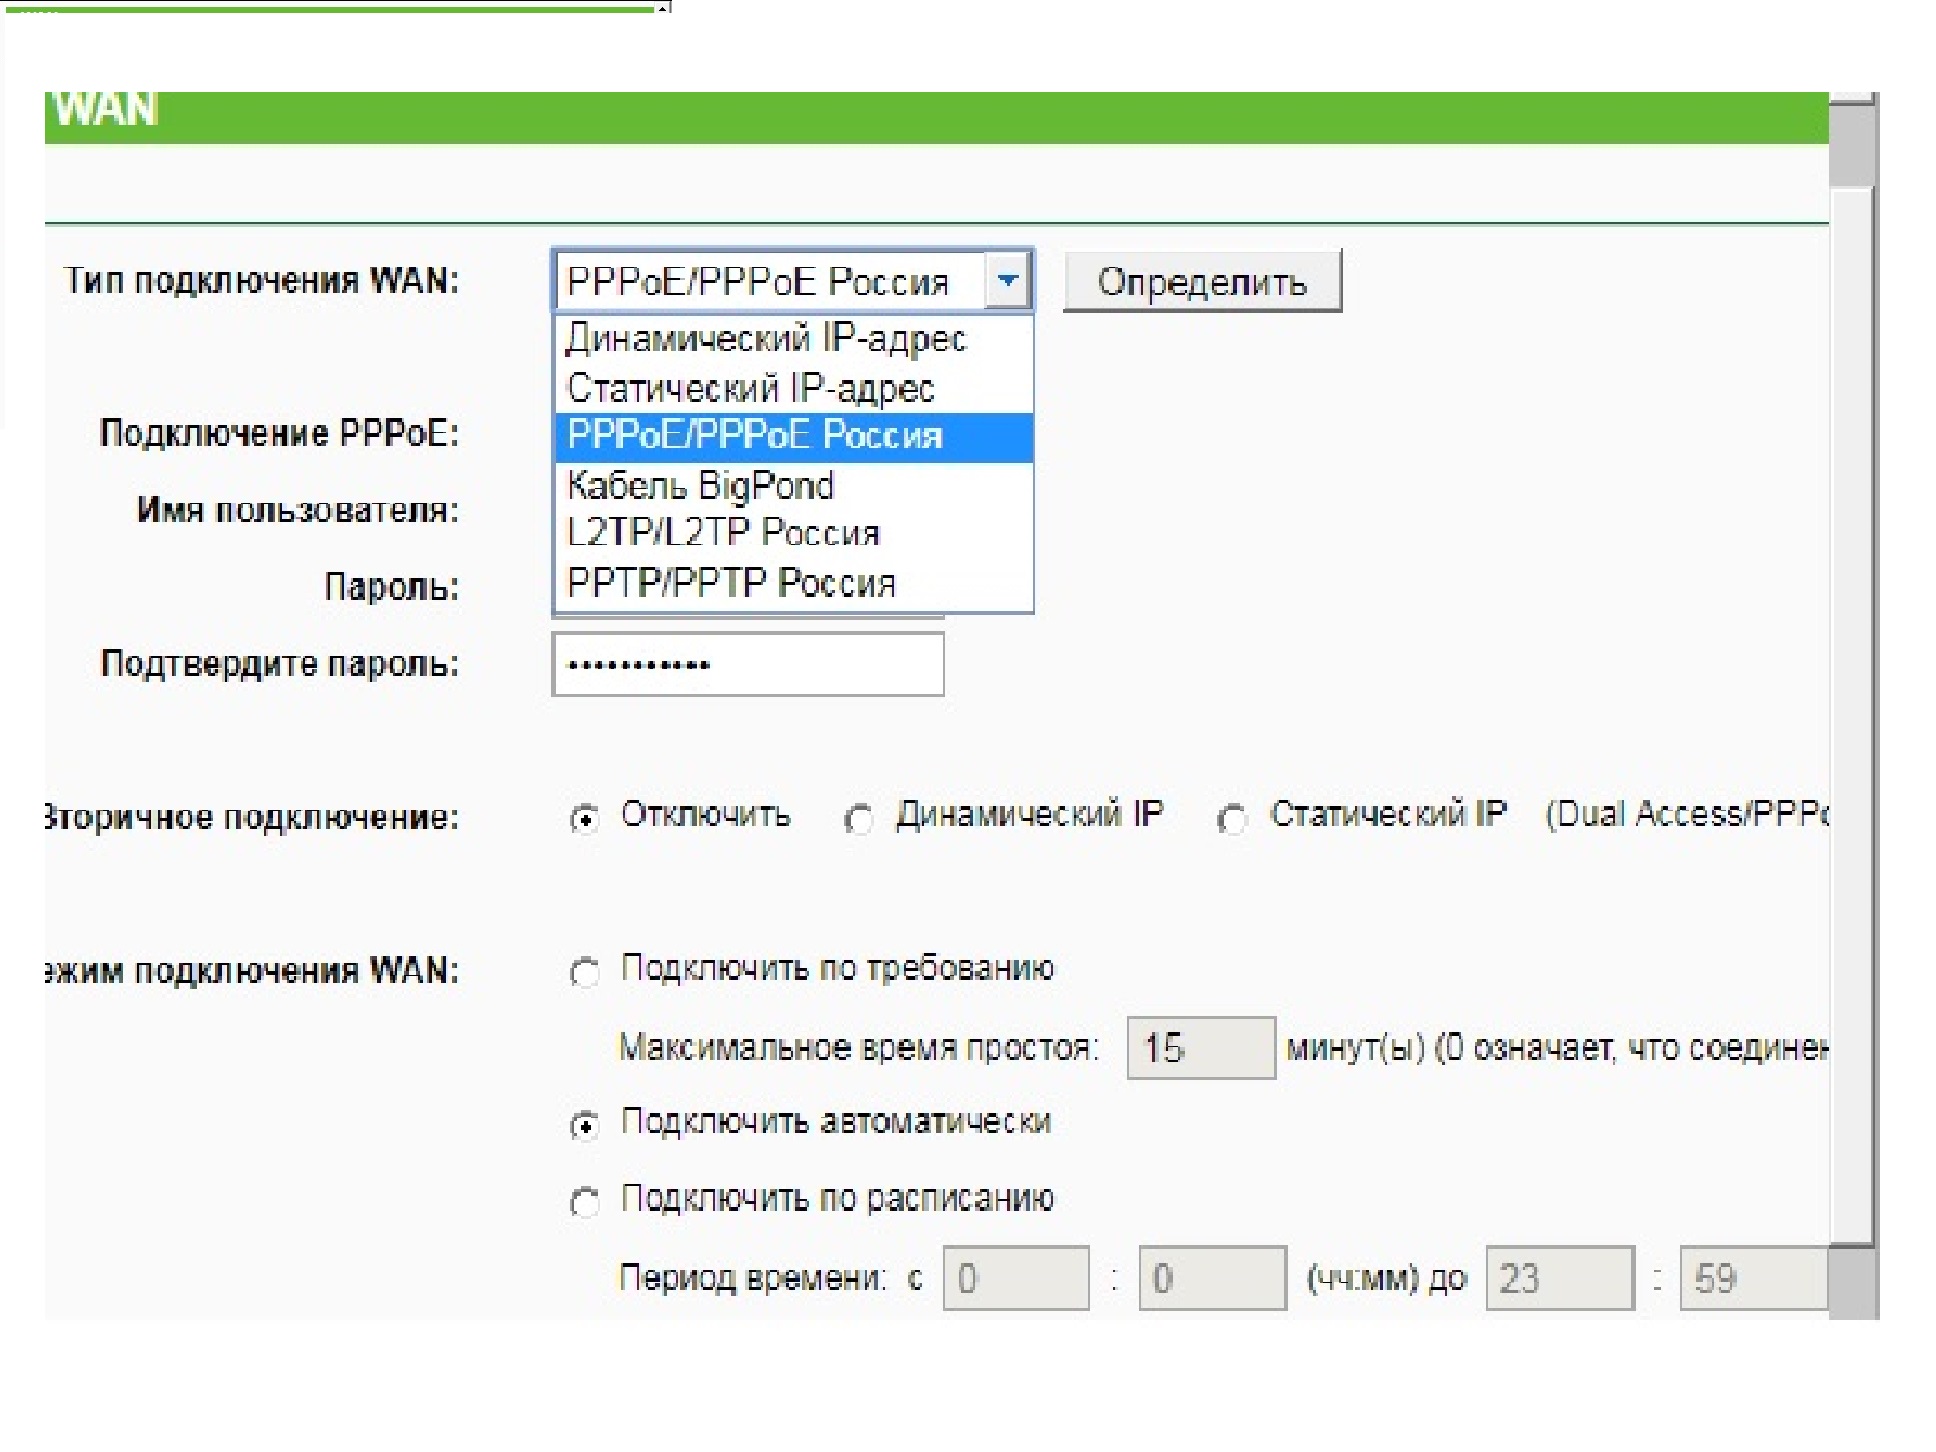Click the end hour field showing 23
This screenshot has width=1936, height=1452.
(x=1558, y=1278)
